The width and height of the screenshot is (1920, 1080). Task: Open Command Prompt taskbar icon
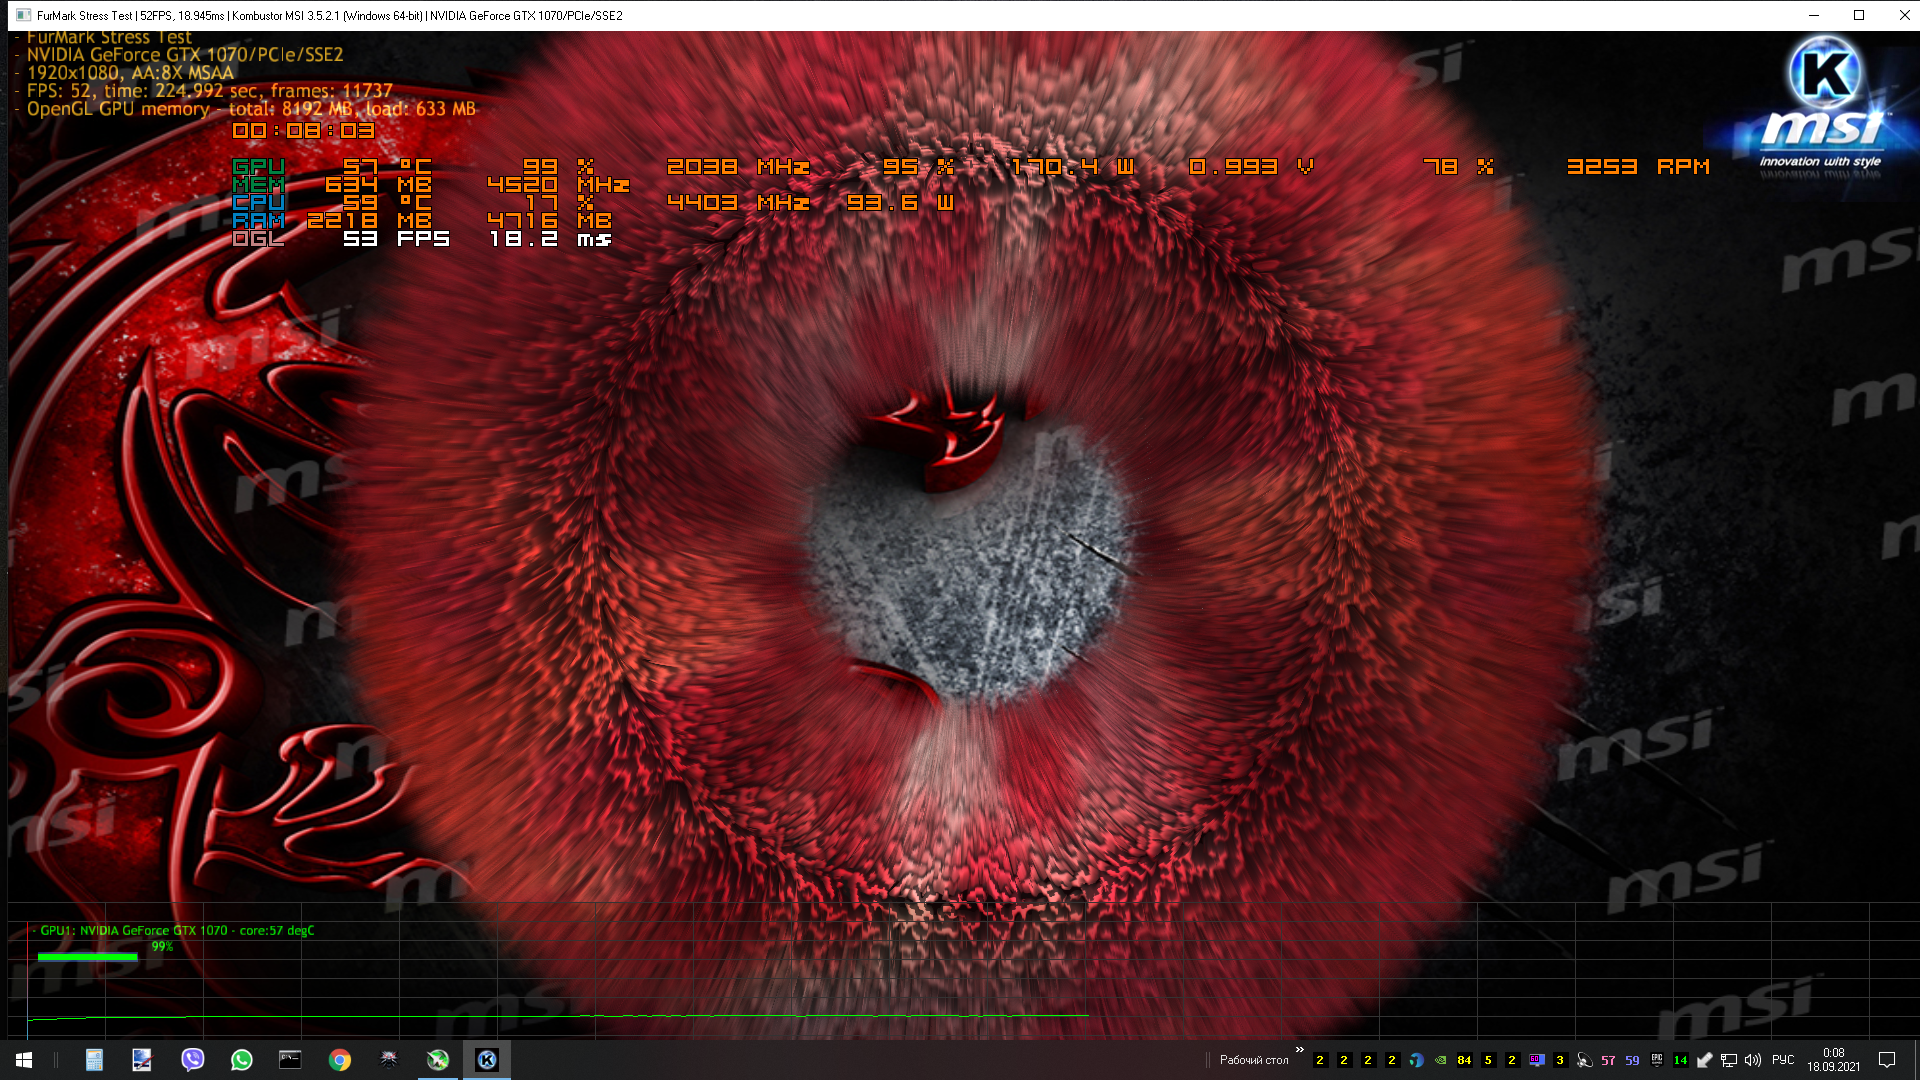(290, 1060)
